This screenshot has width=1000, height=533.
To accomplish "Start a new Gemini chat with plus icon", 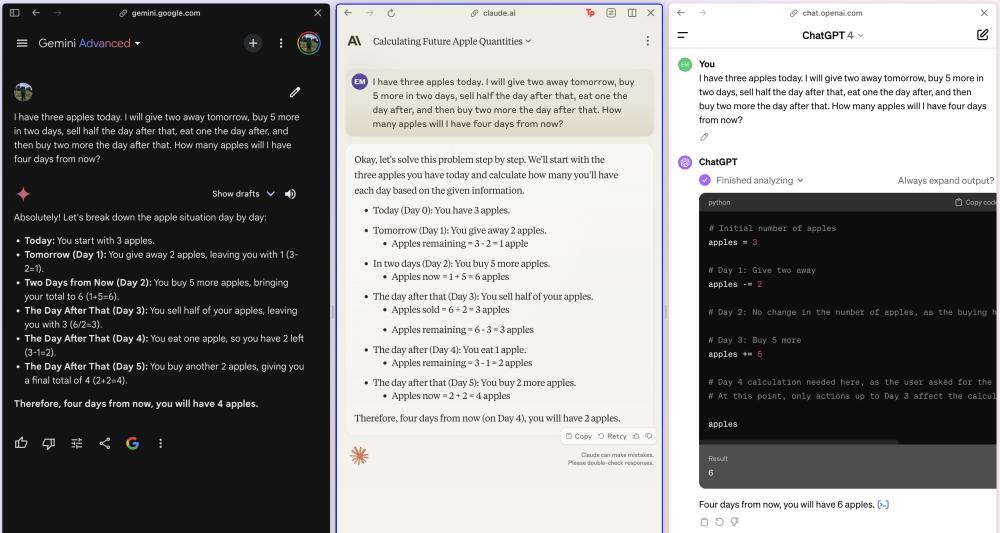I will (x=253, y=43).
